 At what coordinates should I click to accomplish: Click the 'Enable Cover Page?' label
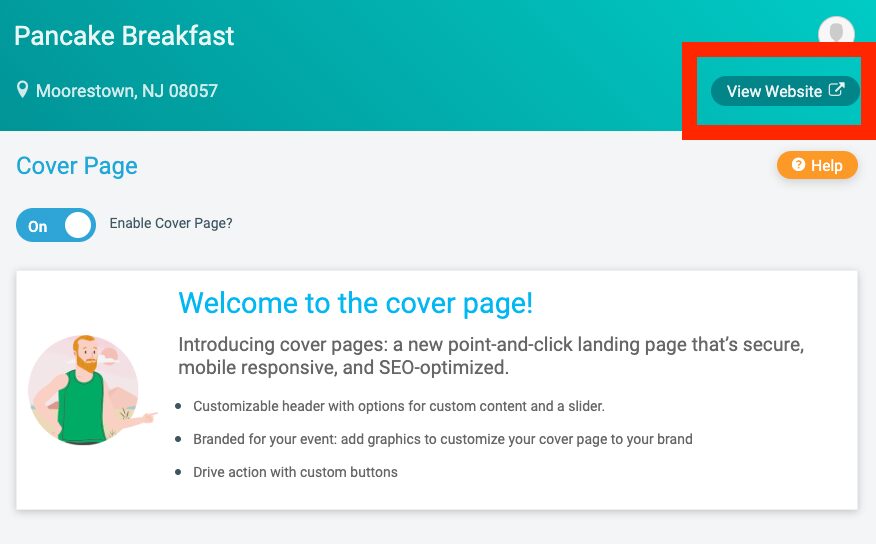pos(171,223)
